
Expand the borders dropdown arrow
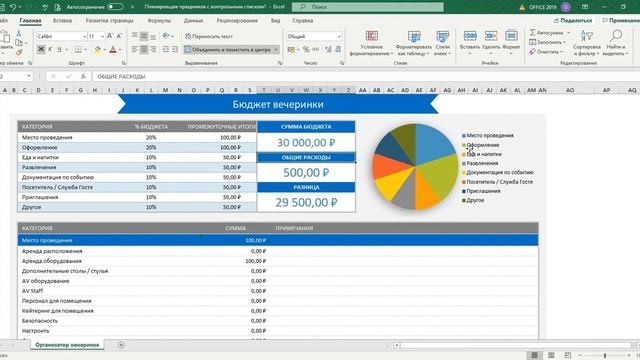tap(86, 50)
